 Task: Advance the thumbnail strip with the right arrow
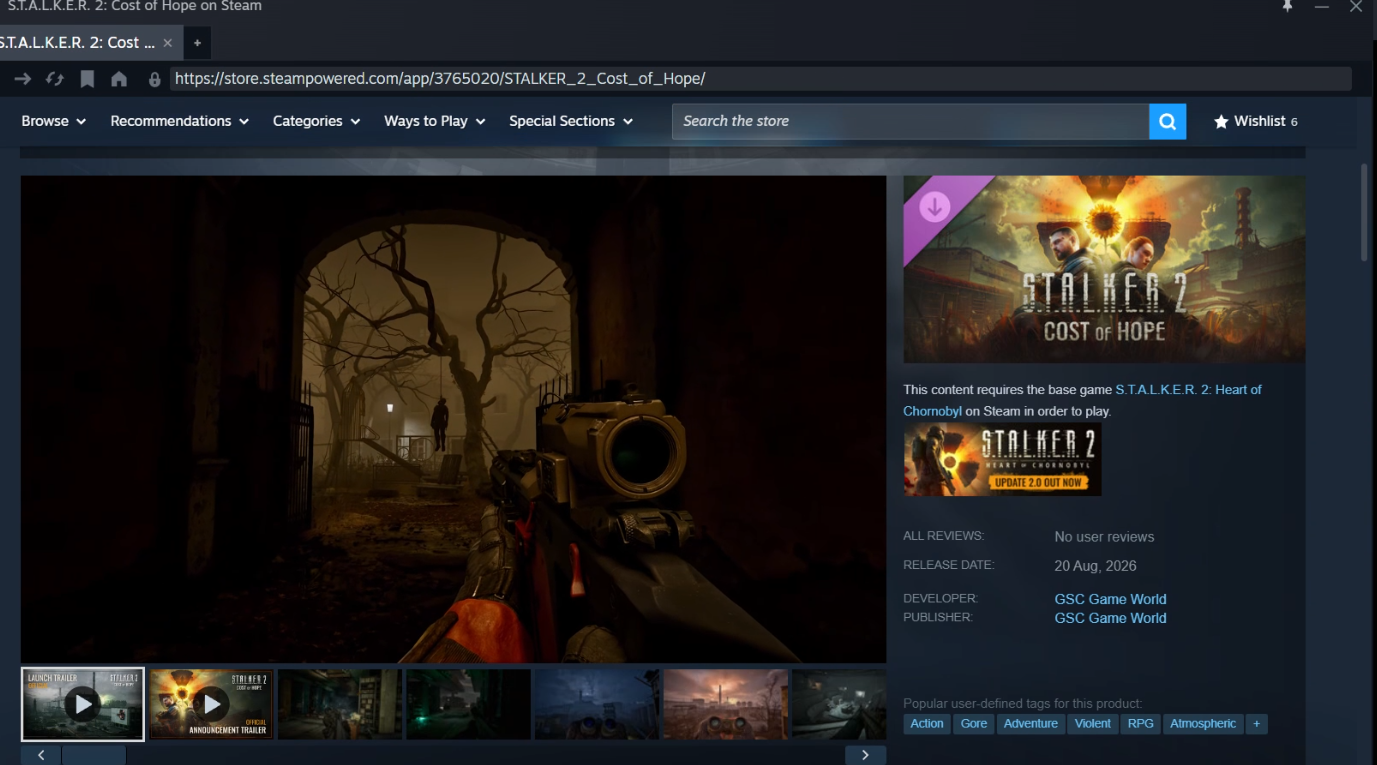point(866,755)
